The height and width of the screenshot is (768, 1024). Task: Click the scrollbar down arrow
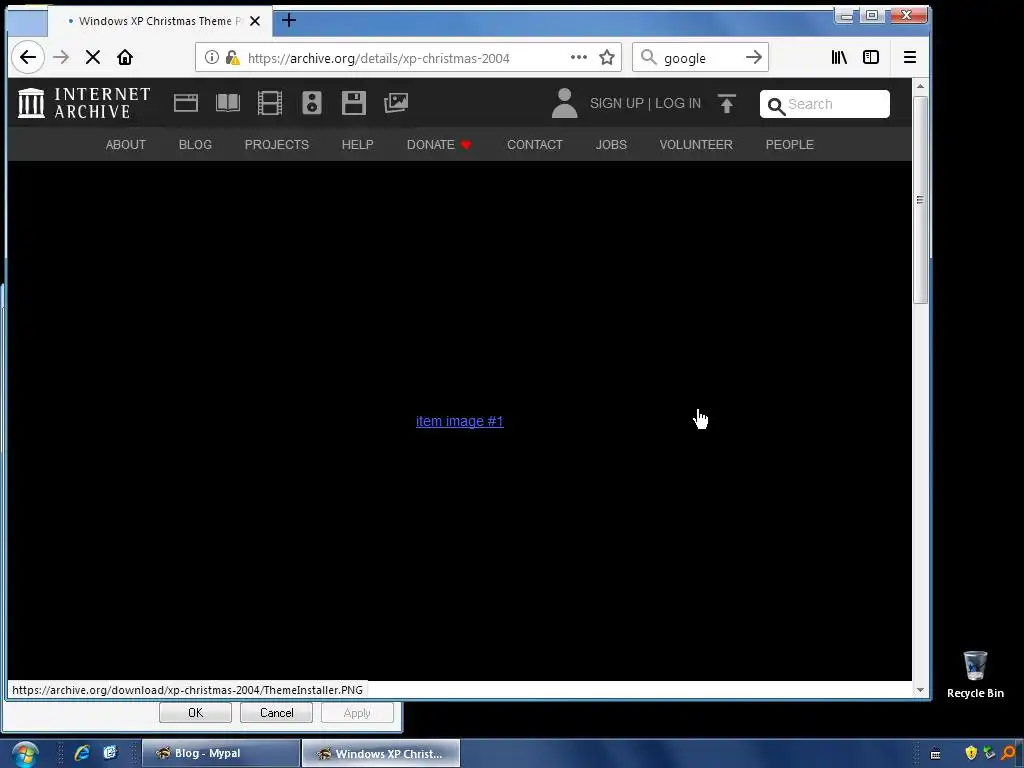point(920,690)
